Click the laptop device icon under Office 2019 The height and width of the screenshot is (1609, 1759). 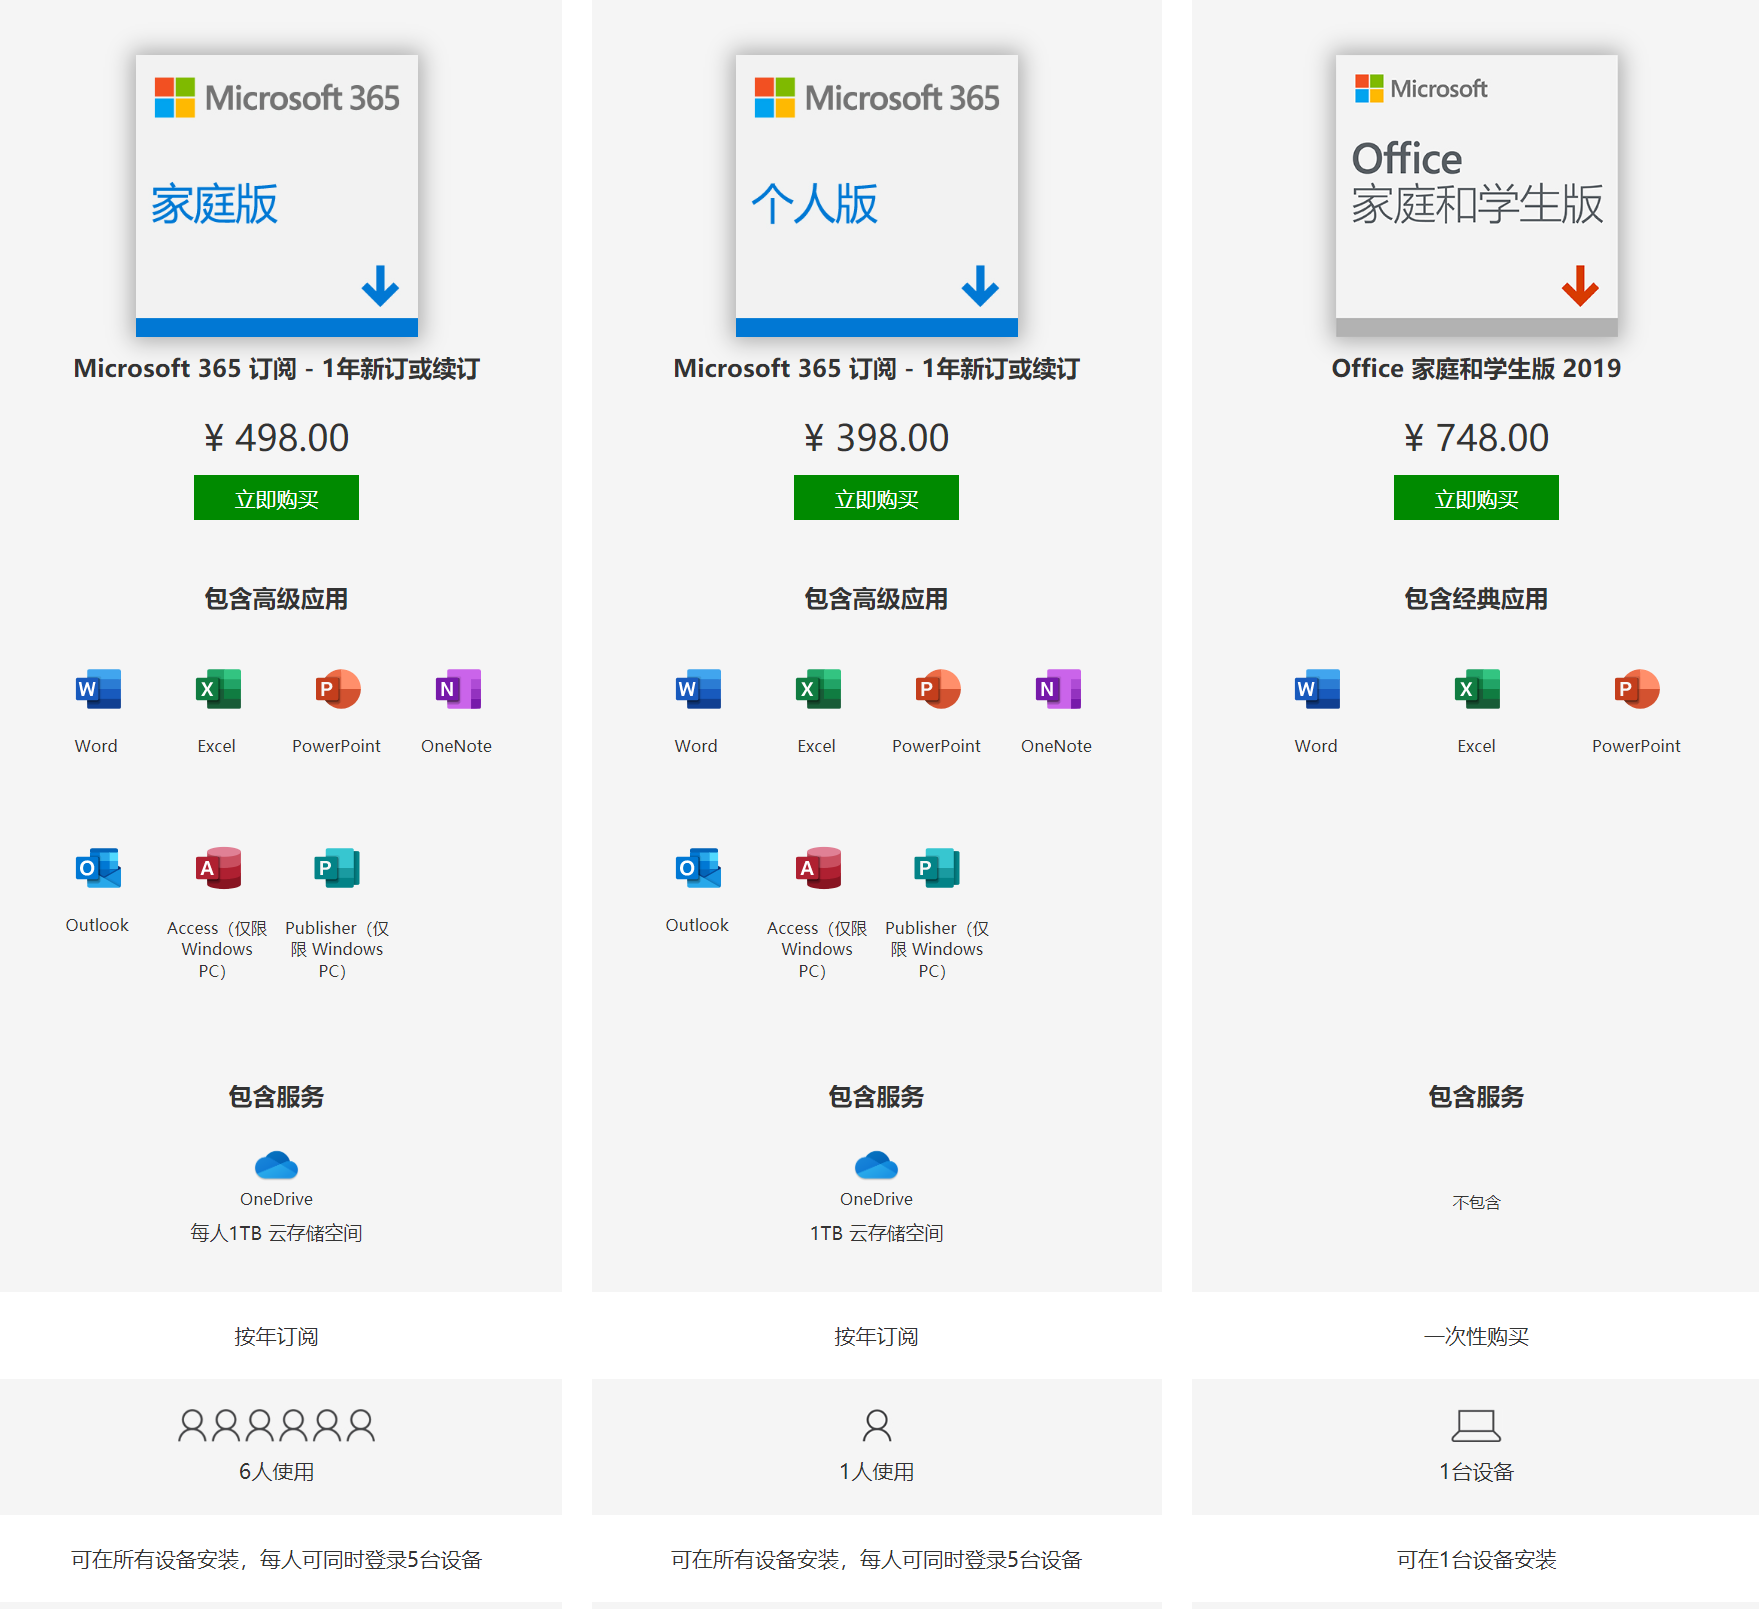tap(1475, 1427)
